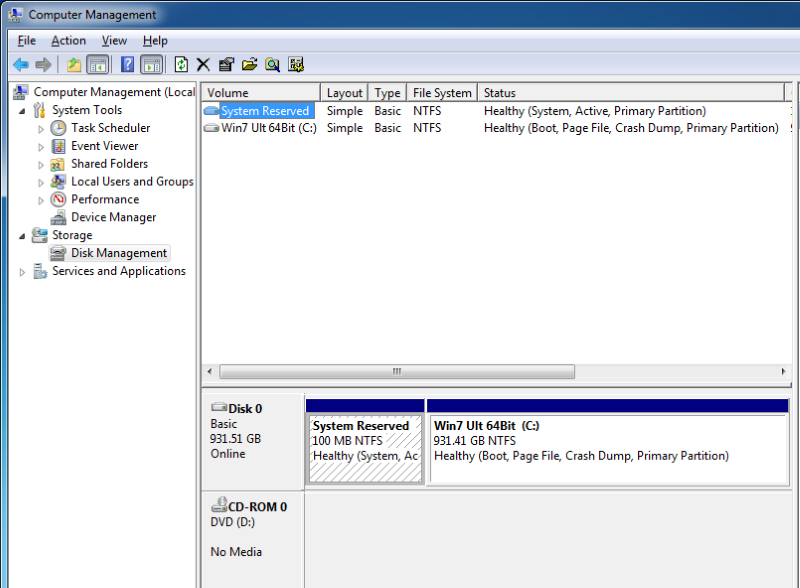Screen dimensions: 800x588
Task: Open the Action menu
Action: pos(68,40)
